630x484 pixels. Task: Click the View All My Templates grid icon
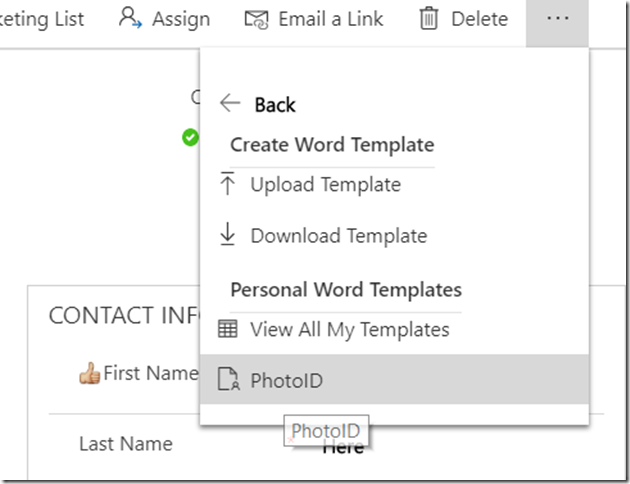pos(228,329)
